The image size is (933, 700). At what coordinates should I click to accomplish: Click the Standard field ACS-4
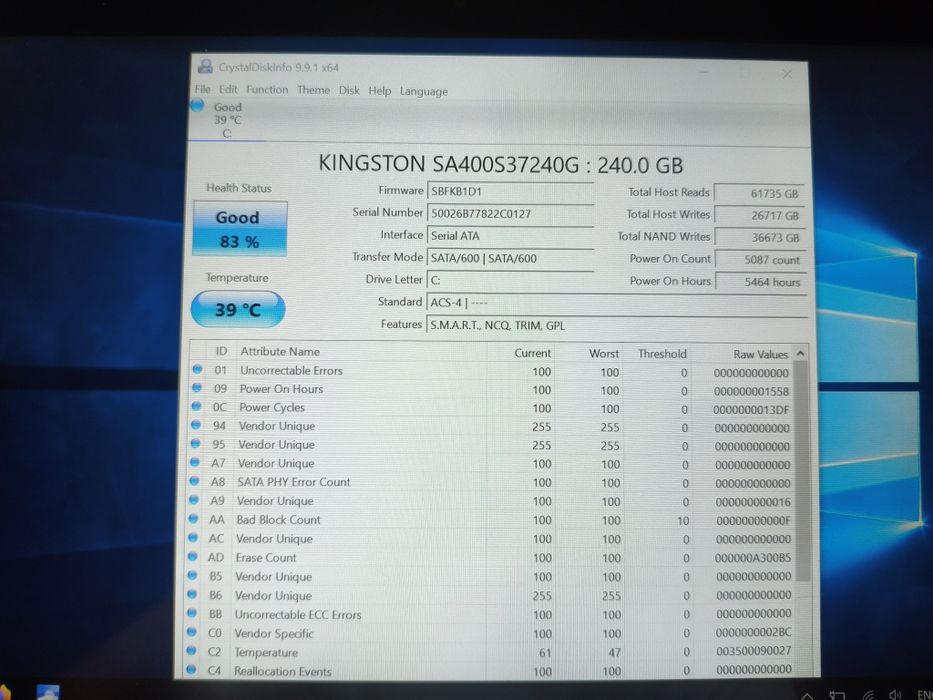(x=617, y=303)
